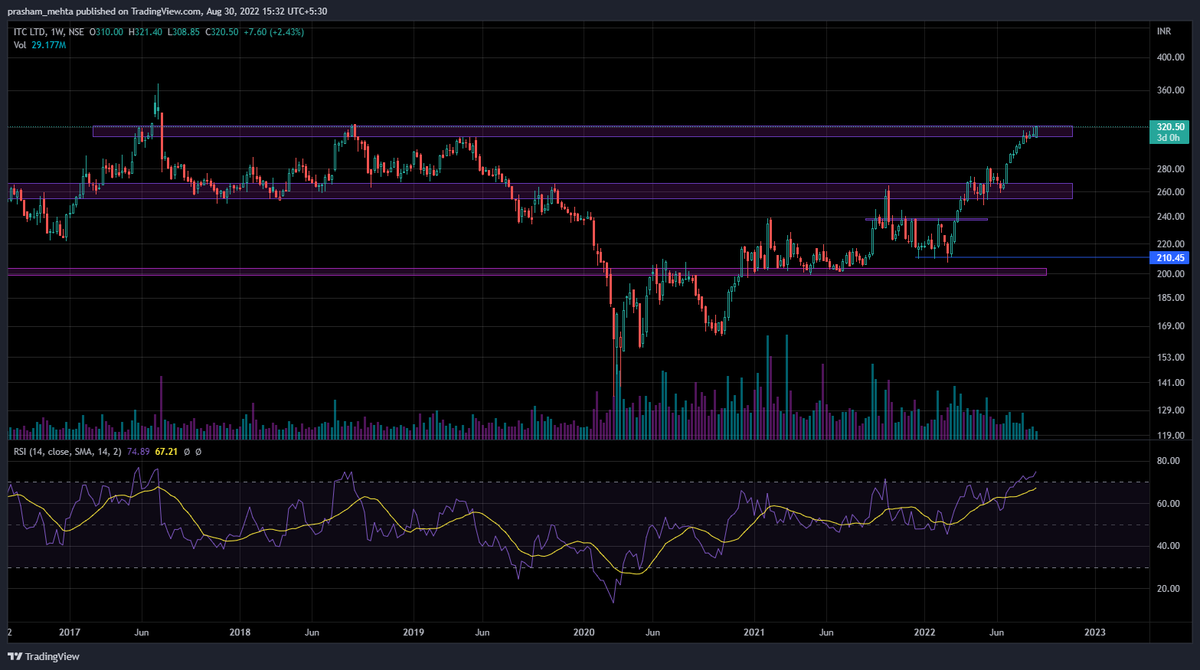Click the 2023 time axis label

(x=1095, y=632)
